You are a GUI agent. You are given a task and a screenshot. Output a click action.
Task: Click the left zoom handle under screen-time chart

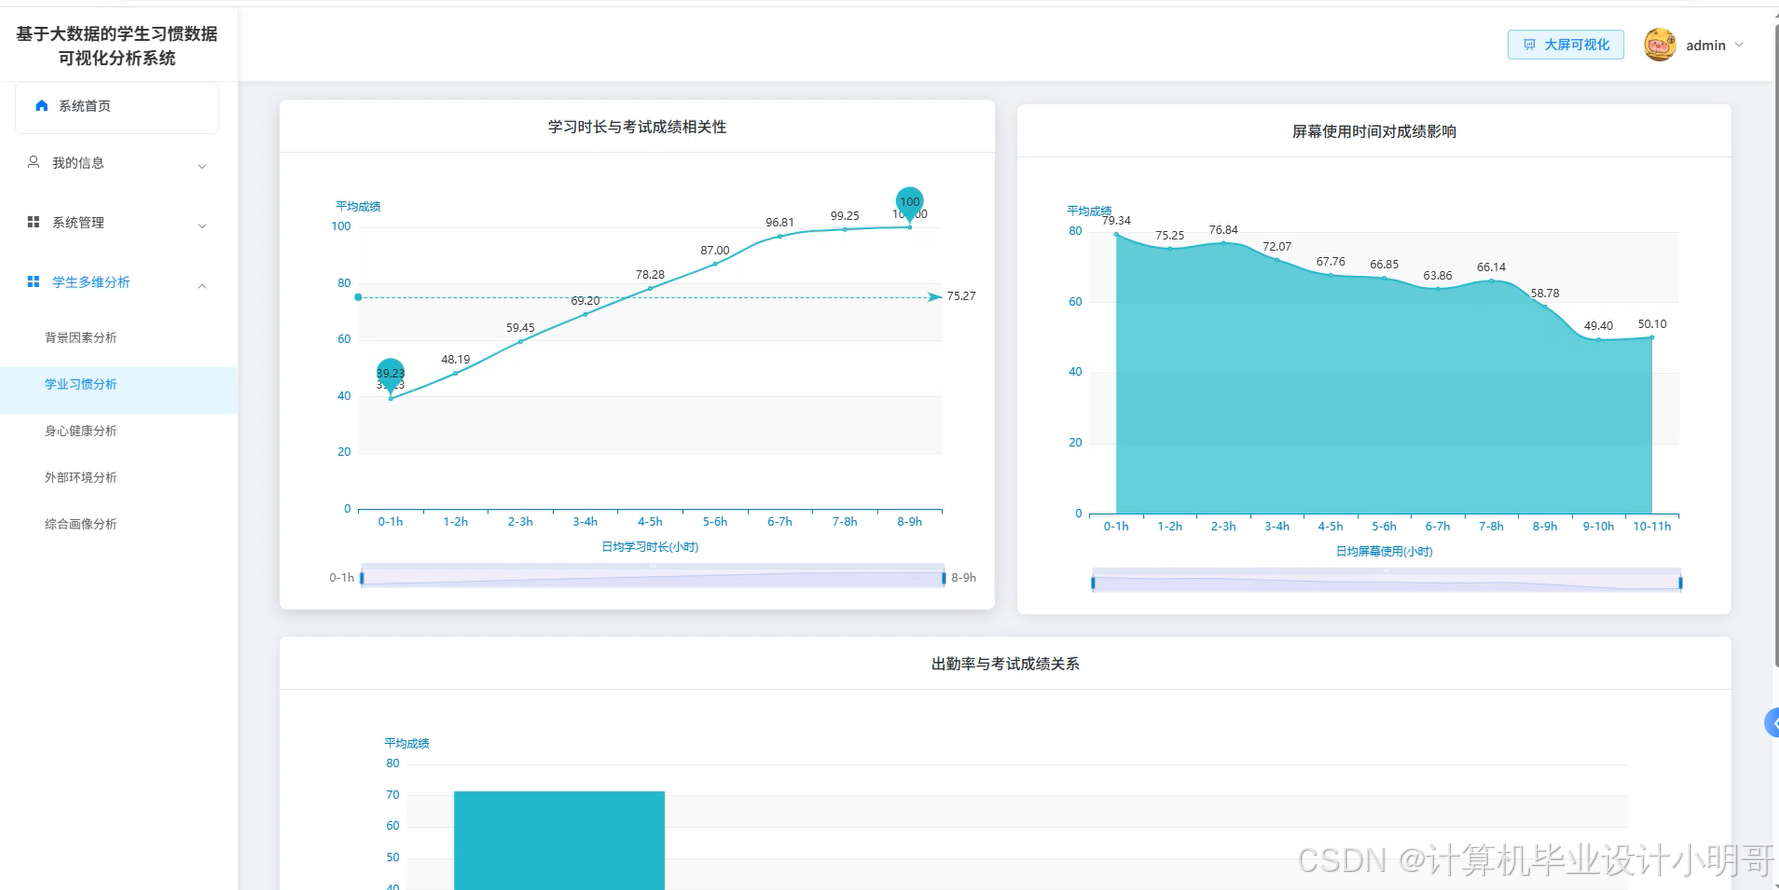[x=1093, y=582]
